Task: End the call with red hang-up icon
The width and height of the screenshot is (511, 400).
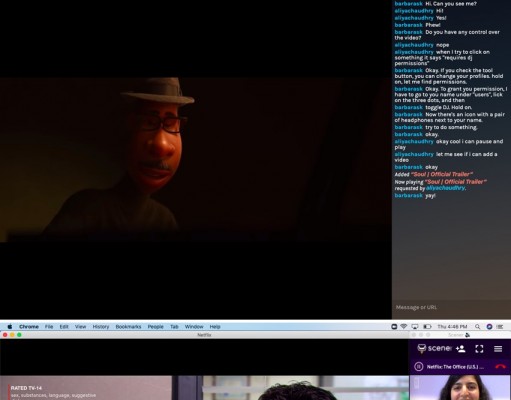Action: coord(500,367)
